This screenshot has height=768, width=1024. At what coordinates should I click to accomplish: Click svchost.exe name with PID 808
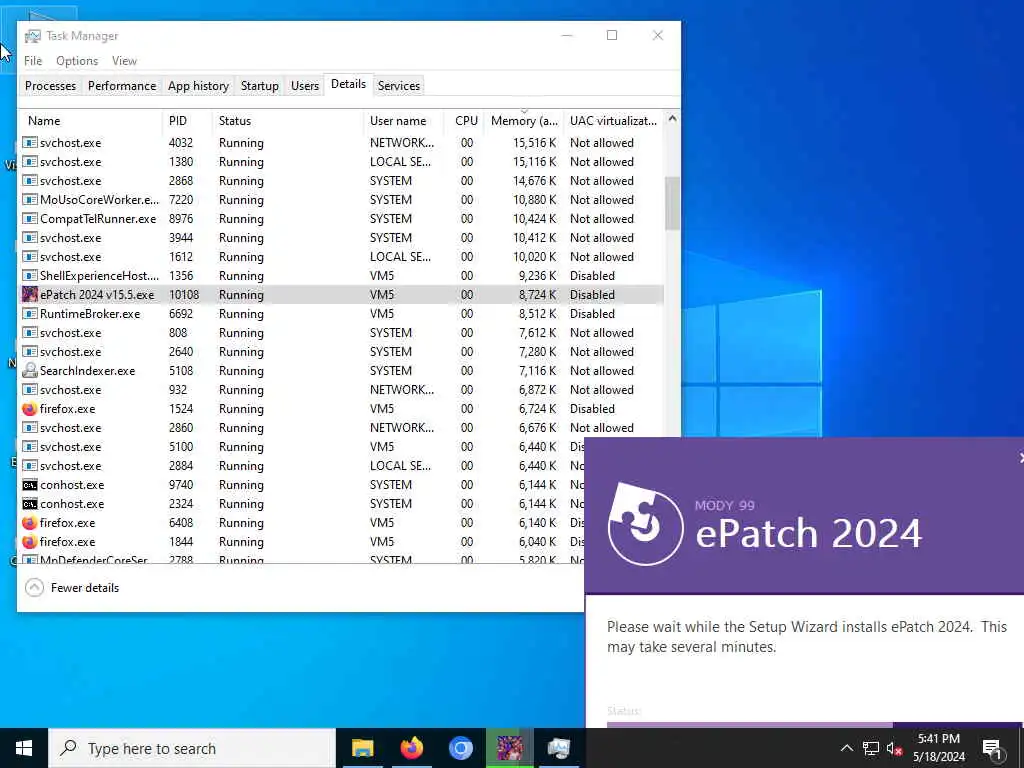pyautogui.click(x=71, y=332)
